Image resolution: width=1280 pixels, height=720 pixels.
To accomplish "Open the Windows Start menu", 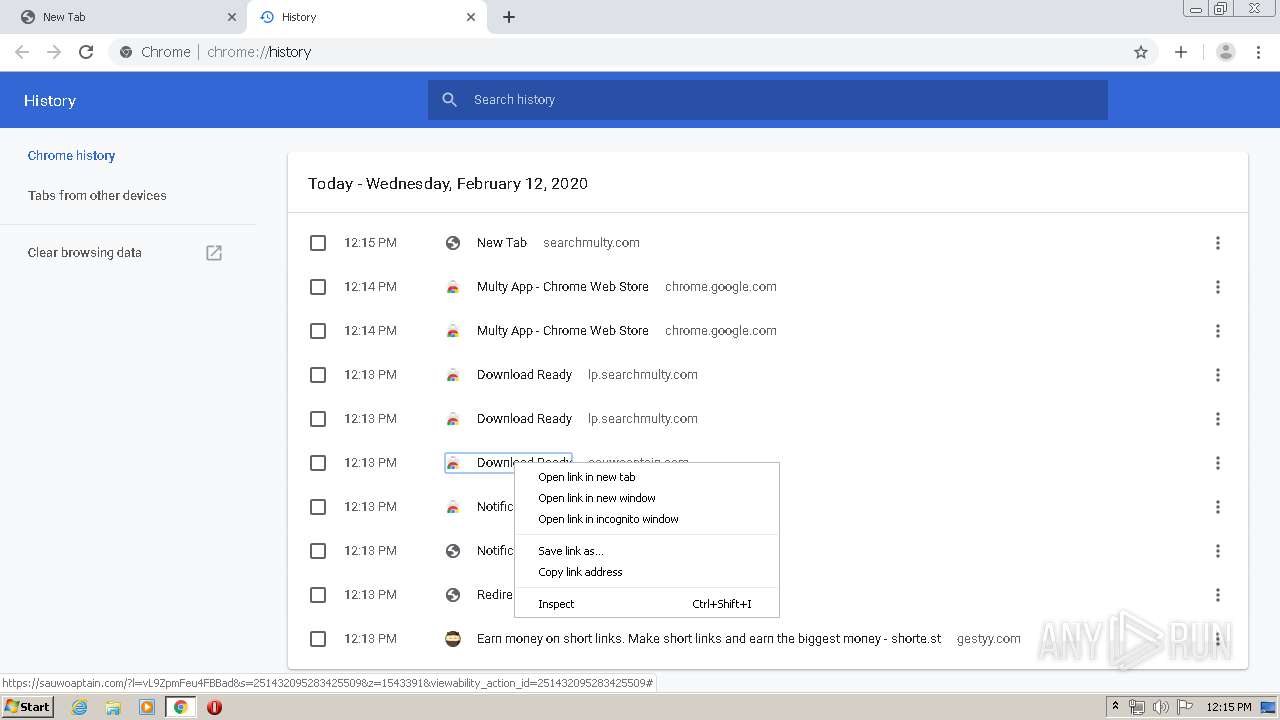I will pos(28,707).
